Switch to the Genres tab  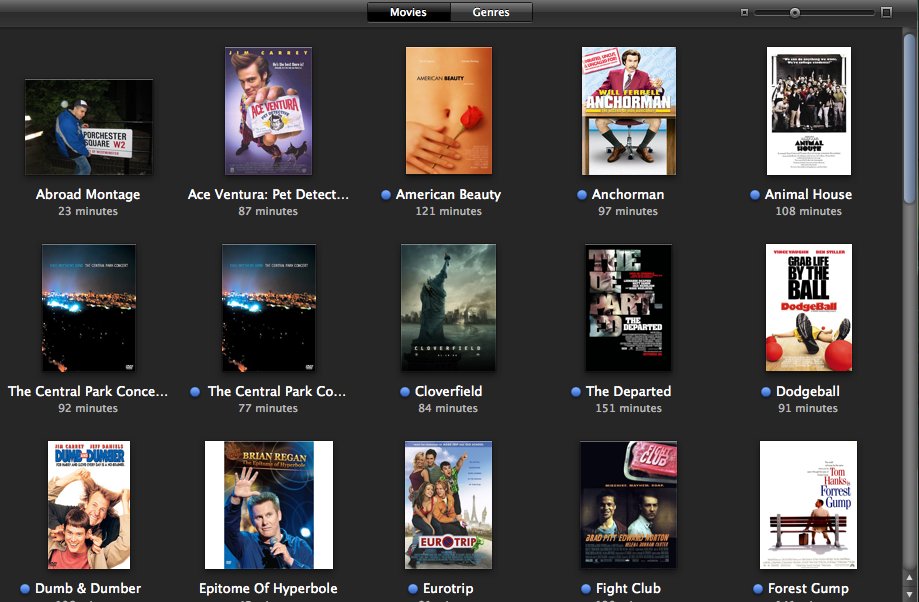point(491,12)
